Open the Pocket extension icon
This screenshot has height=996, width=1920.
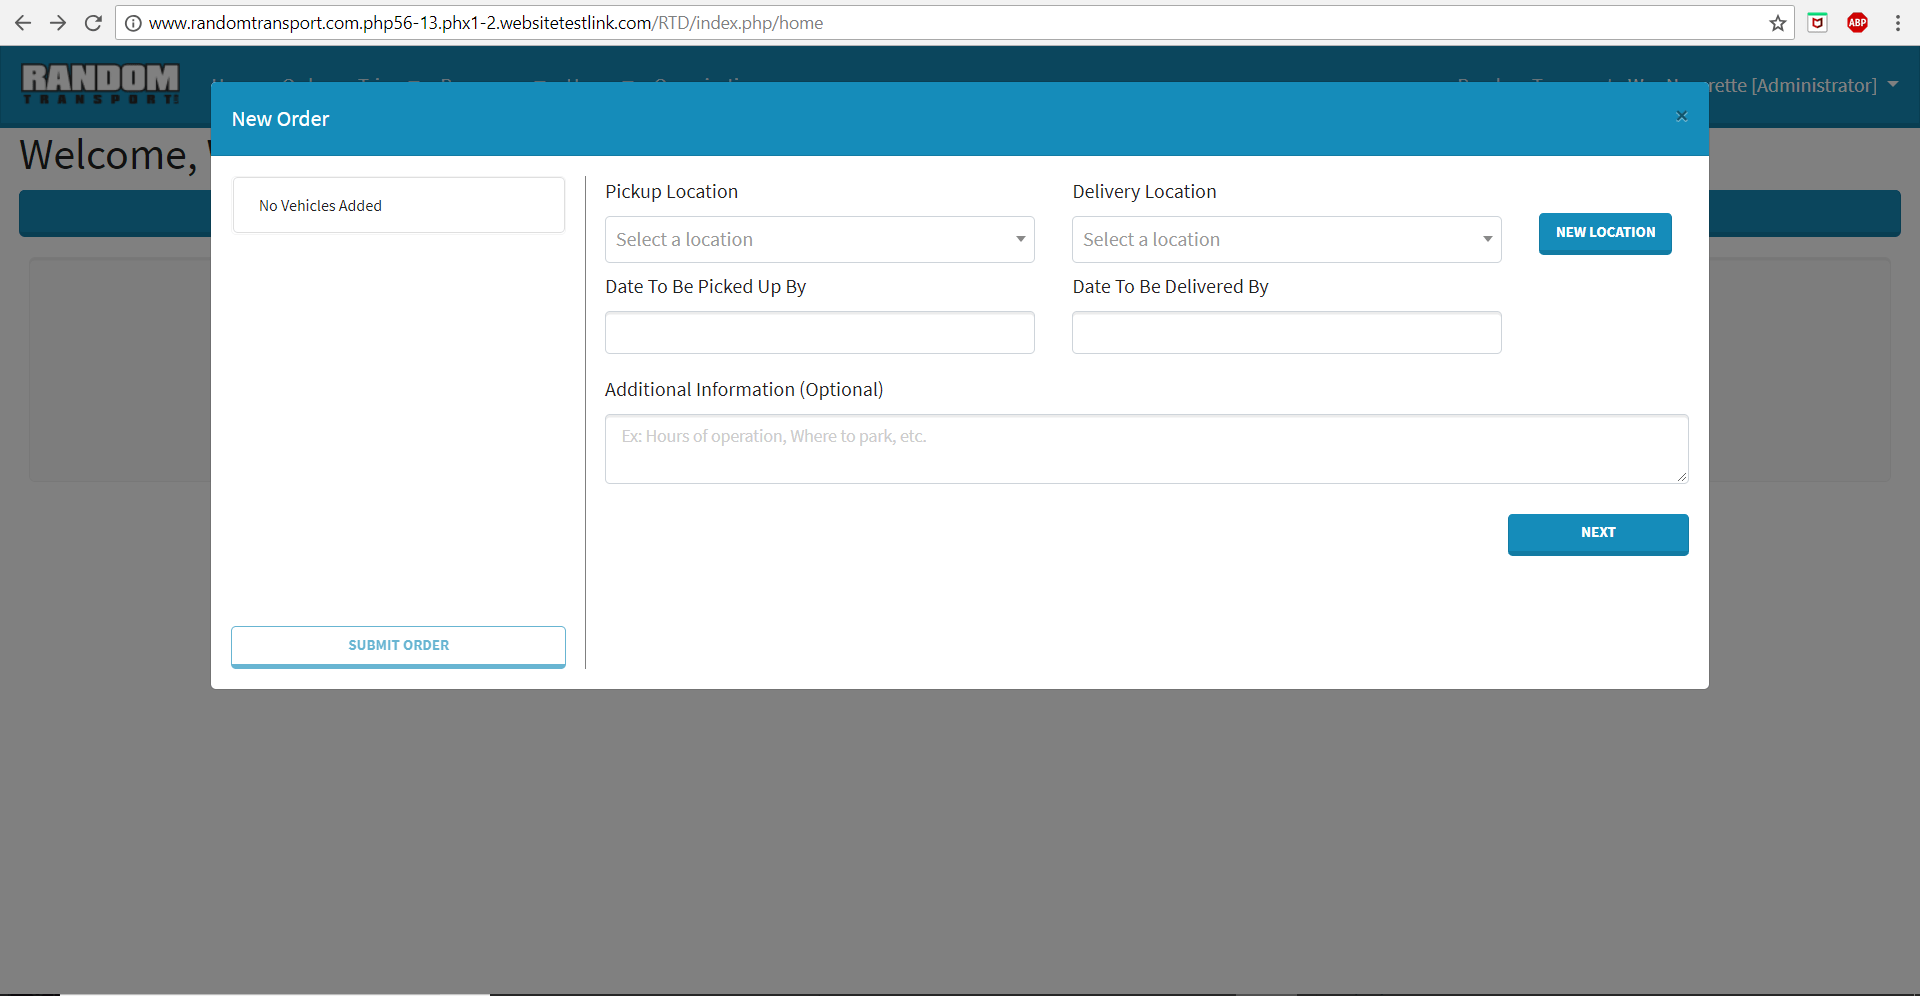1818,23
